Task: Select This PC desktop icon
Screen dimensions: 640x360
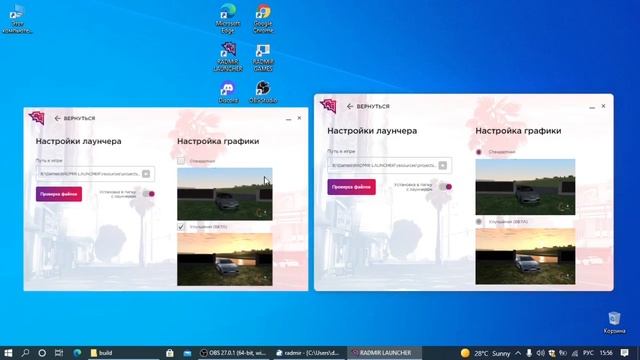Action: coord(17,19)
